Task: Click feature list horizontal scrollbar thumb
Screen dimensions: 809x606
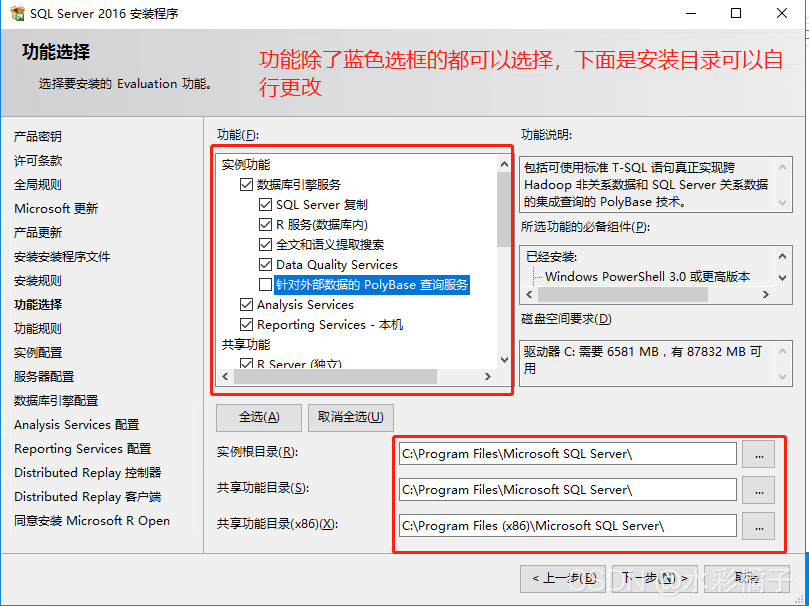Action: 335,376
